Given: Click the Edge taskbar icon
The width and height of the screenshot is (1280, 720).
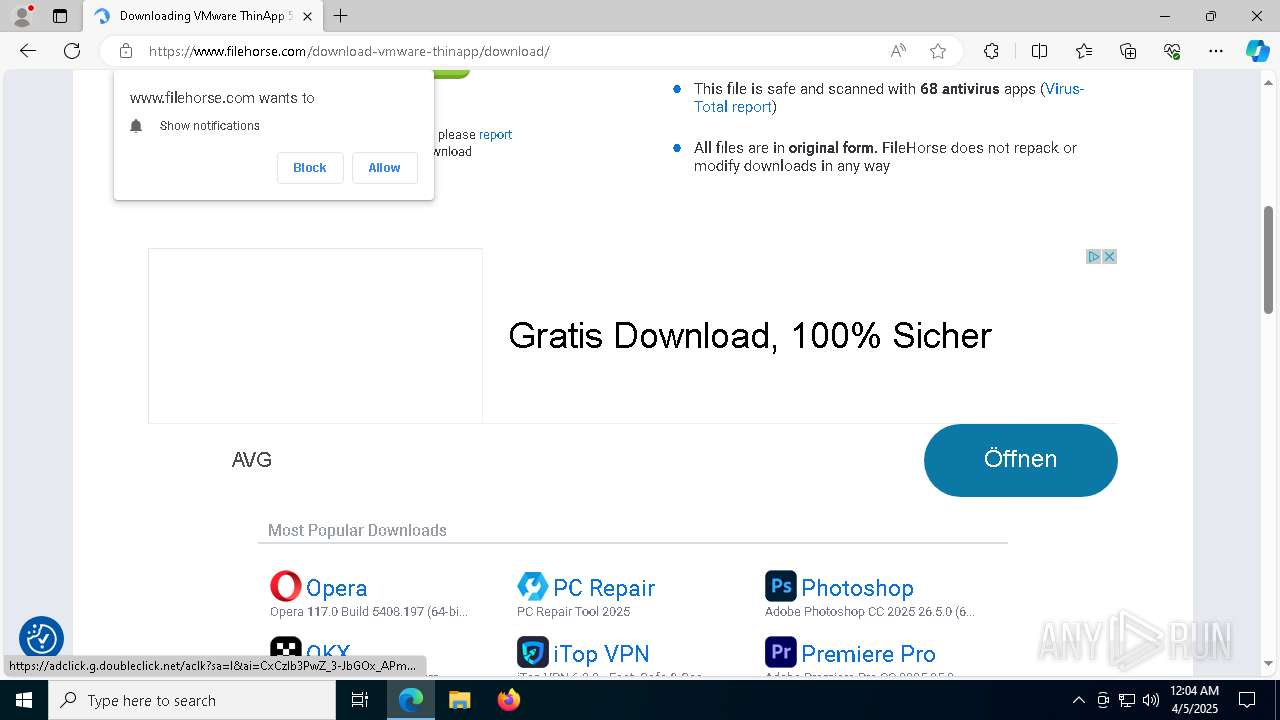Looking at the screenshot, I should click(411, 700).
